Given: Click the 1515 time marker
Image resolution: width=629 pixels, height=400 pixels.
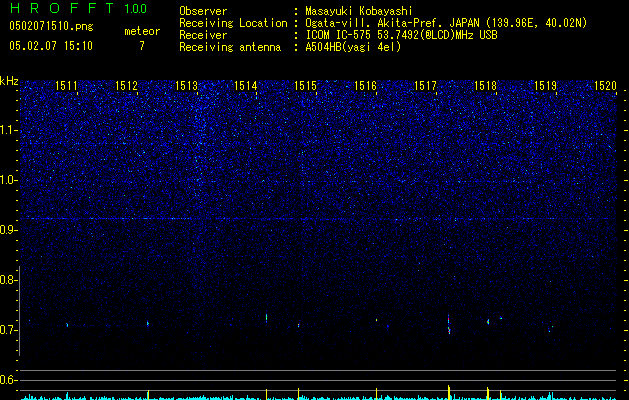Looking at the screenshot, I should tap(306, 86).
